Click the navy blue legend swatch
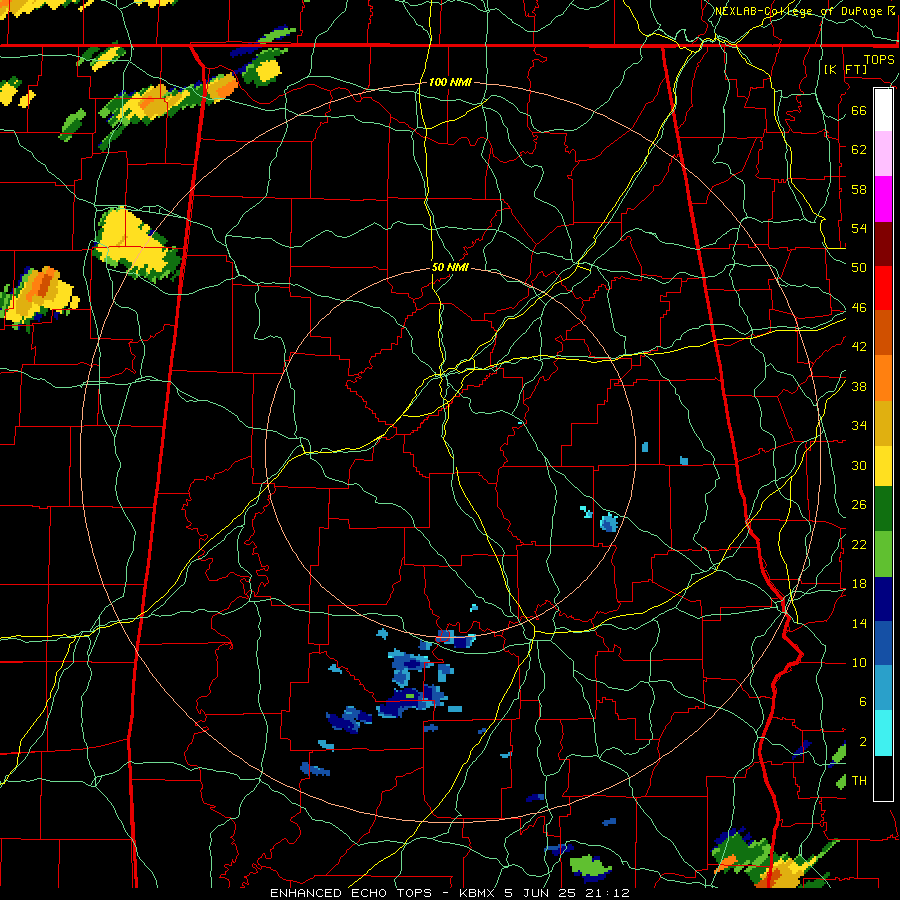900x900 pixels. pos(883,599)
